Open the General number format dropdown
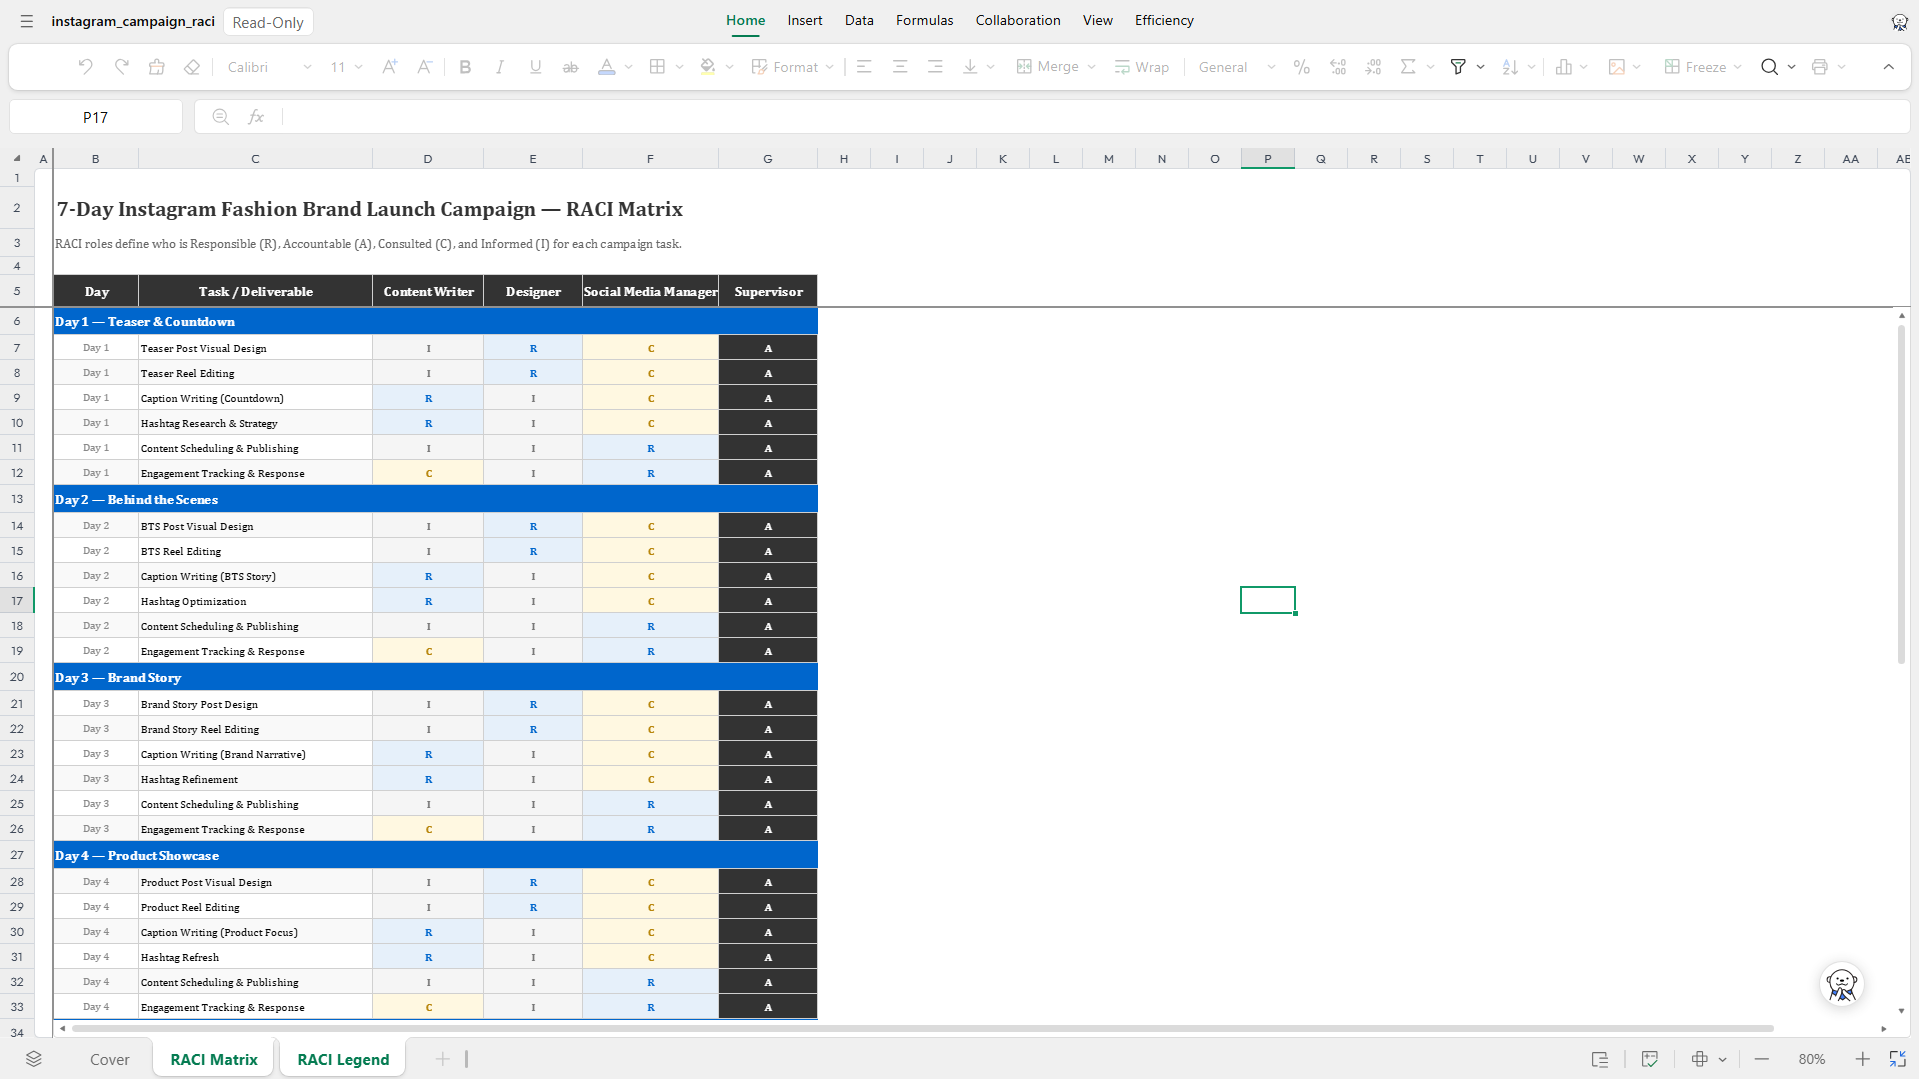Image resolution: width=1919 pixels, height=1079 pixels. [x=1237, y=67]
